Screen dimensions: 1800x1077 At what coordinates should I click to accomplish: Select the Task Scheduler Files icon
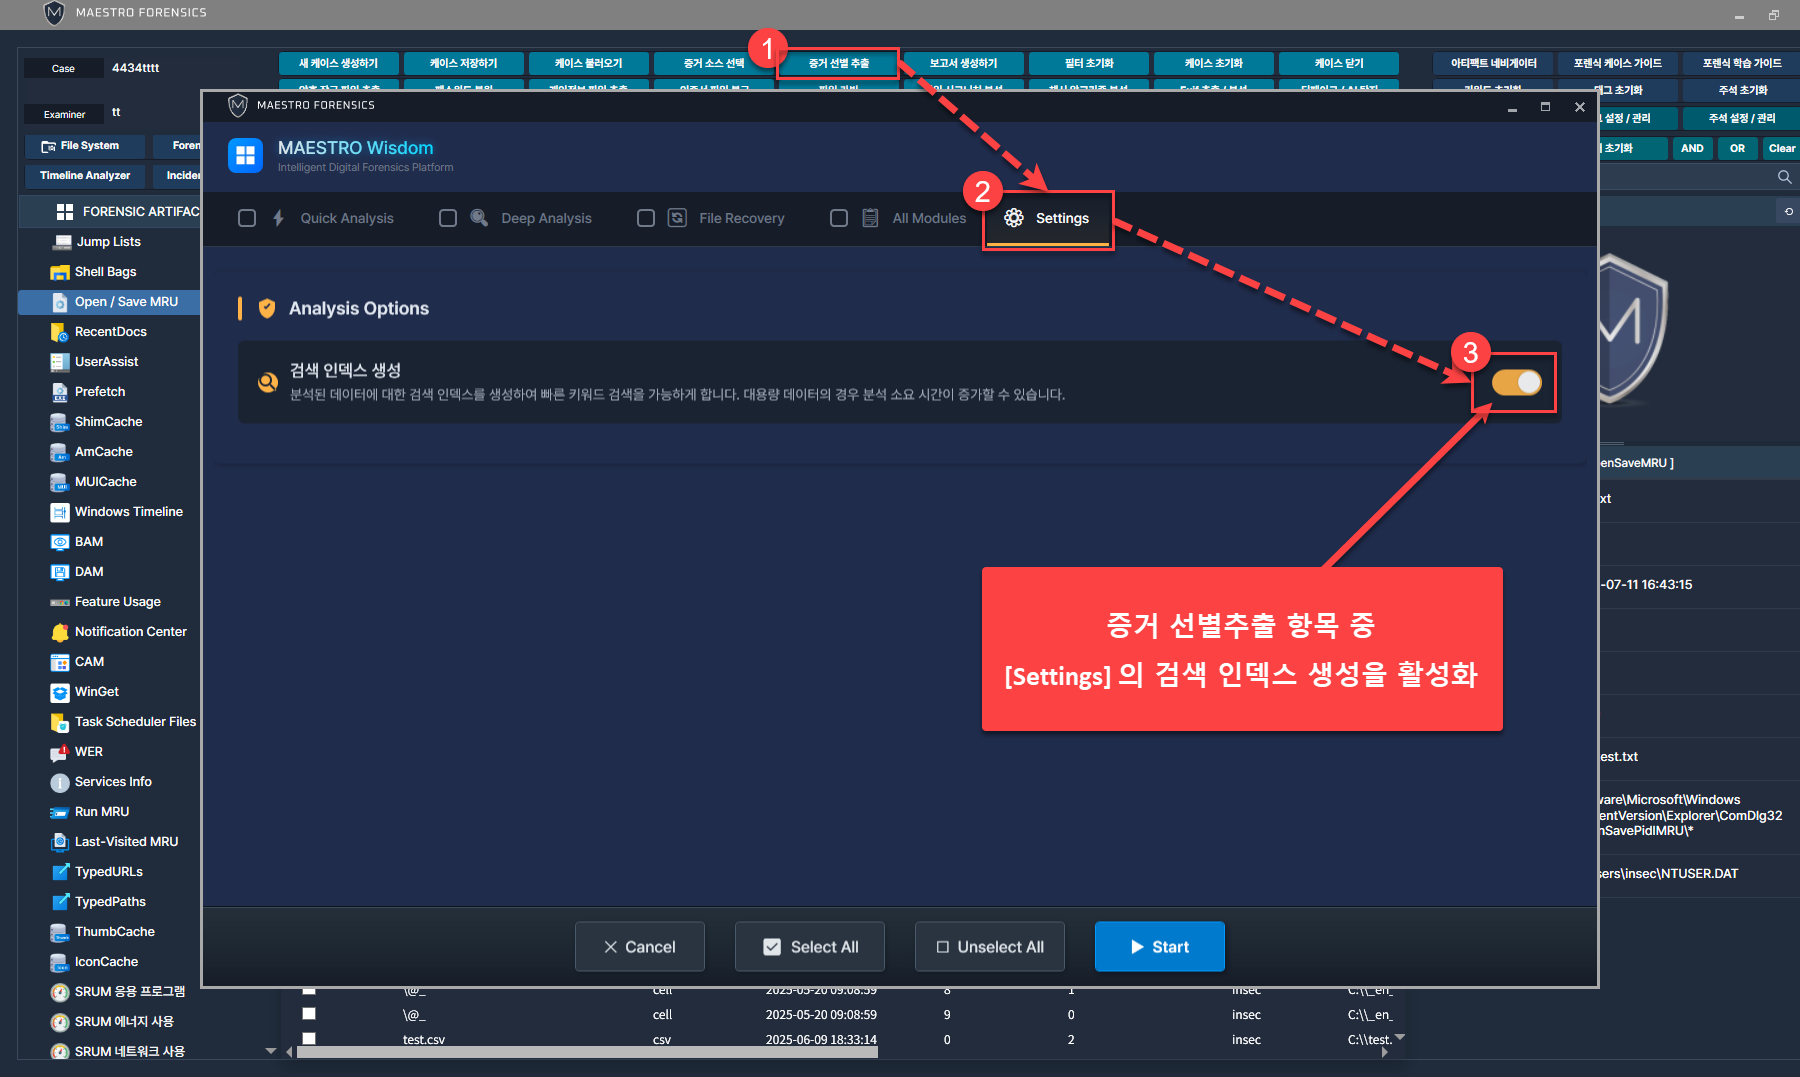point(60,722)
